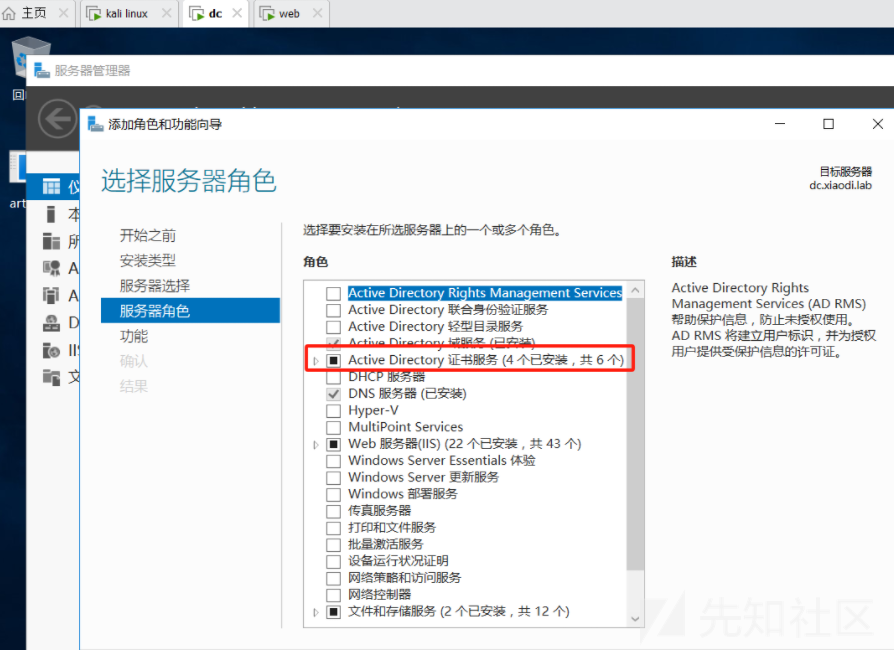Check MultiPoint Services role
The width and height of the screenshot is (894, 650).
tap(334, 427)
